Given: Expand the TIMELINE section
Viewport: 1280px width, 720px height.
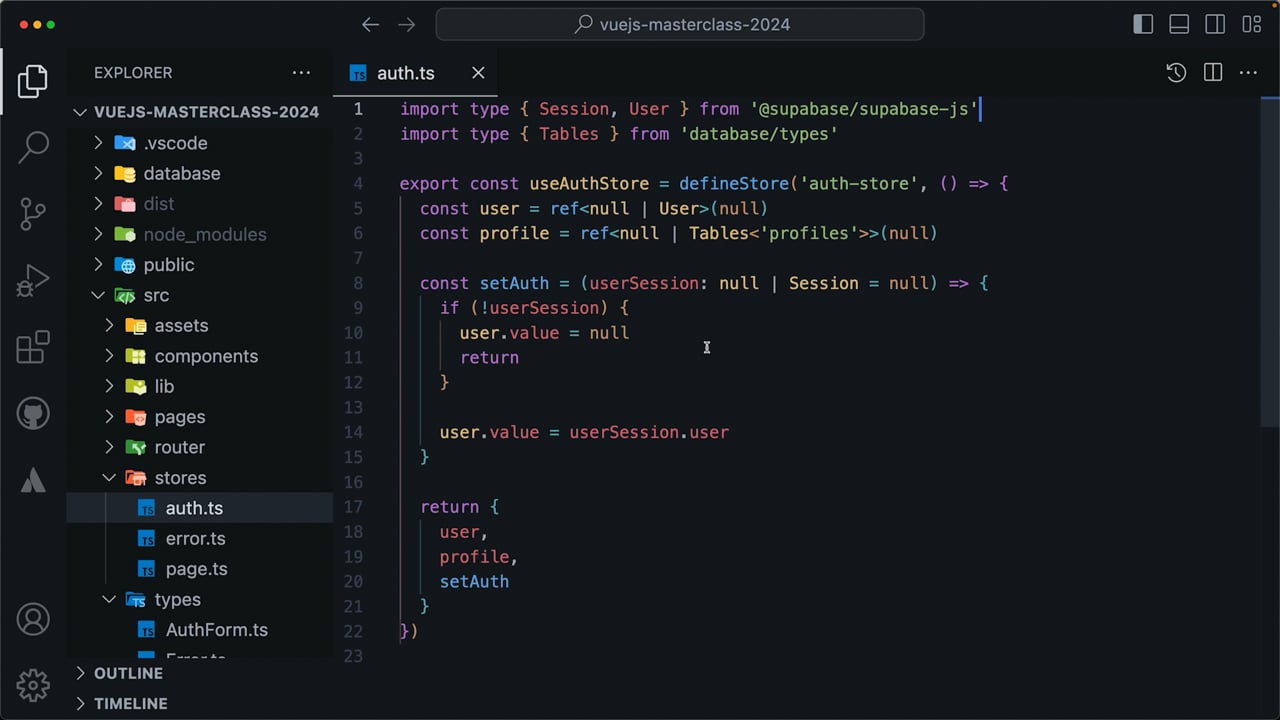Looking at the screenshot, I should click(200, 703).
